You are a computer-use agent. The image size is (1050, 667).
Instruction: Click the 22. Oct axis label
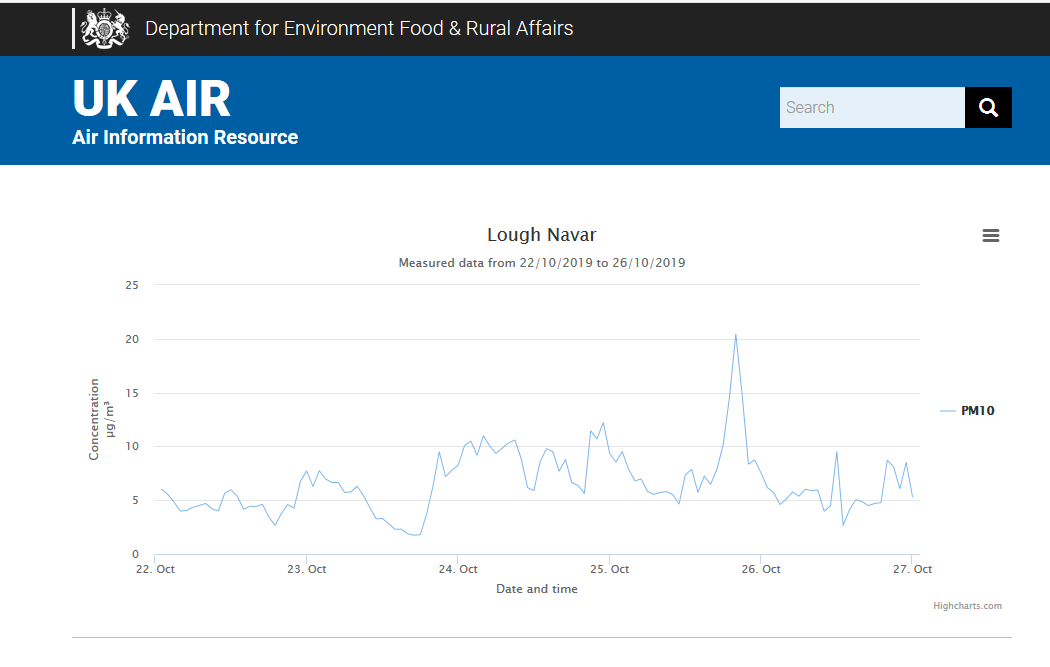[155, 569]
